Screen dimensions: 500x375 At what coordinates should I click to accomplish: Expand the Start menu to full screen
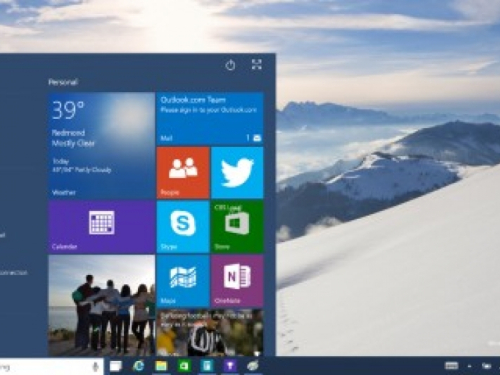click(x=257, y=65)
